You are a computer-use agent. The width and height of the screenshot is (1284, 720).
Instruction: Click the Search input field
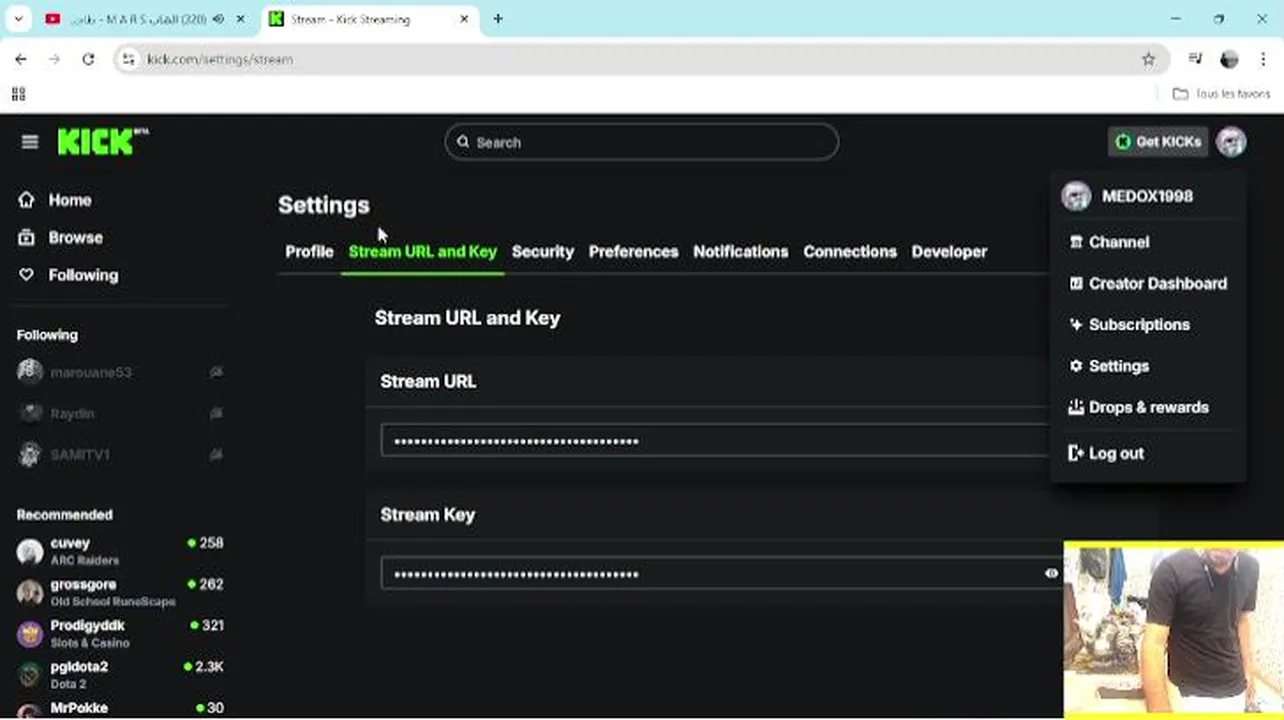641,142
